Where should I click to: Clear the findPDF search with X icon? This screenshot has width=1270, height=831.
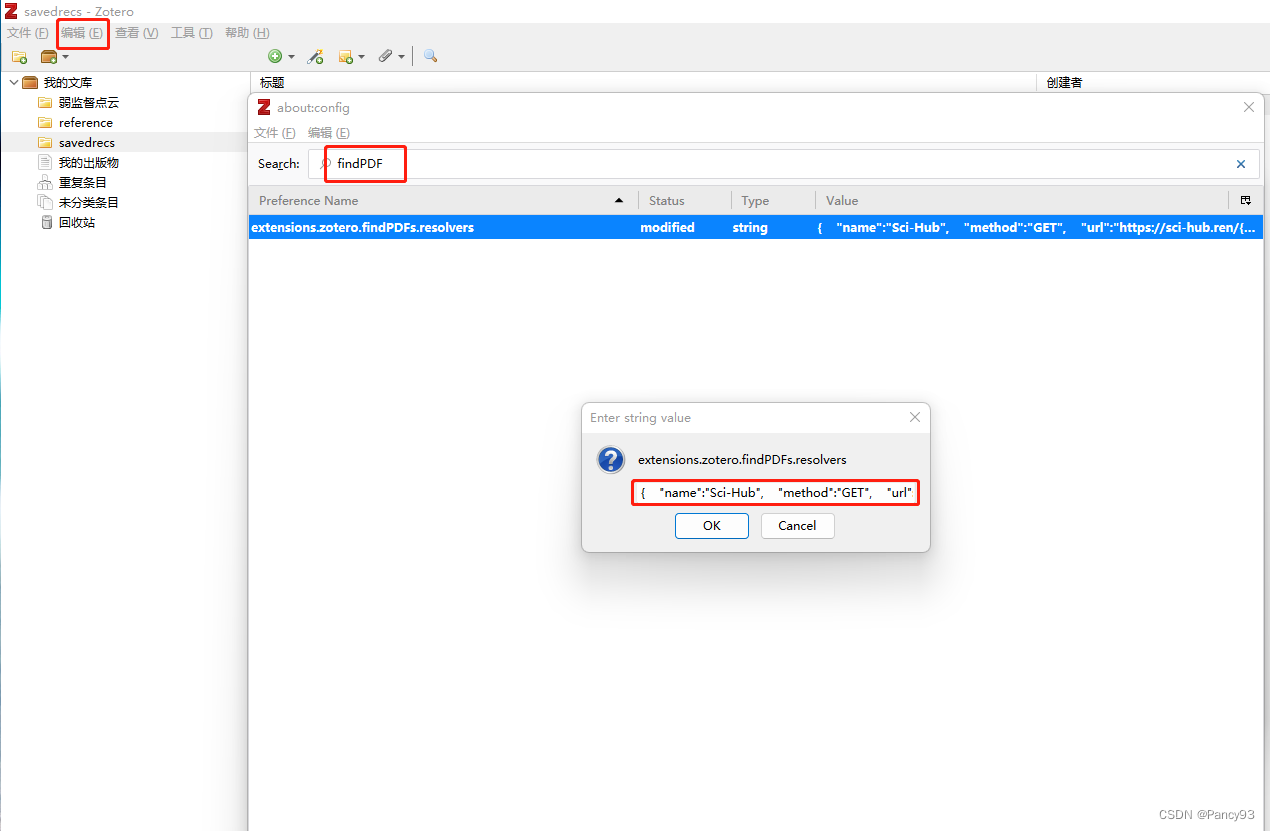[x=1241, y=164]
